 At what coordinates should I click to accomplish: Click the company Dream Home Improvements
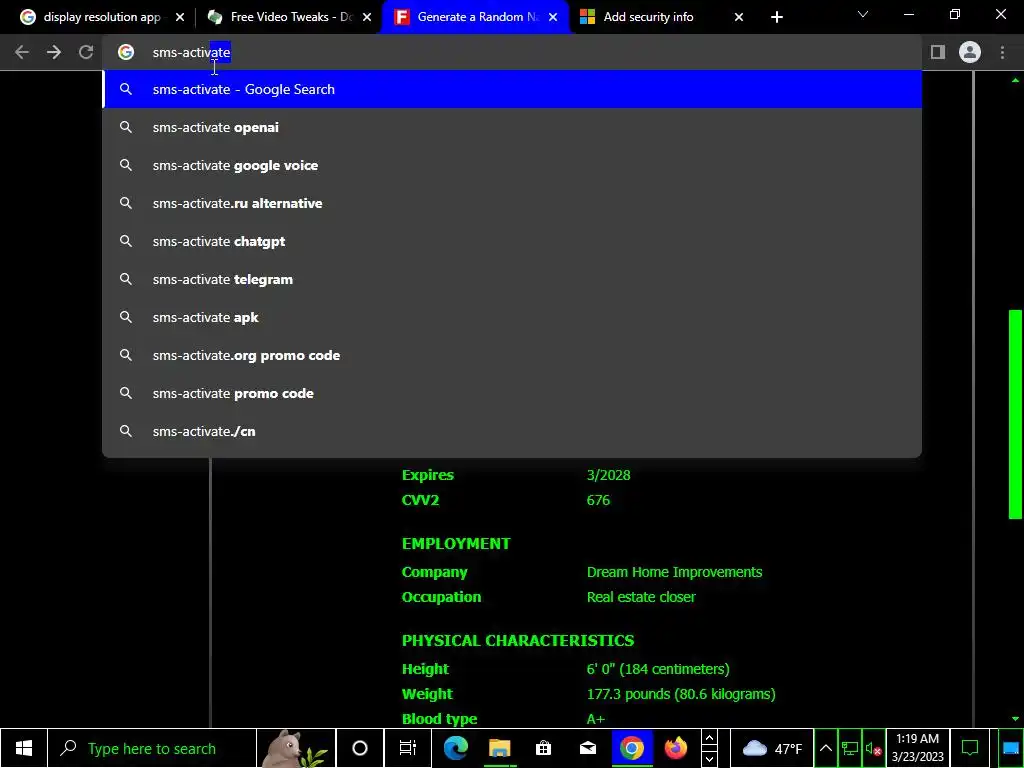click(675, 572)
